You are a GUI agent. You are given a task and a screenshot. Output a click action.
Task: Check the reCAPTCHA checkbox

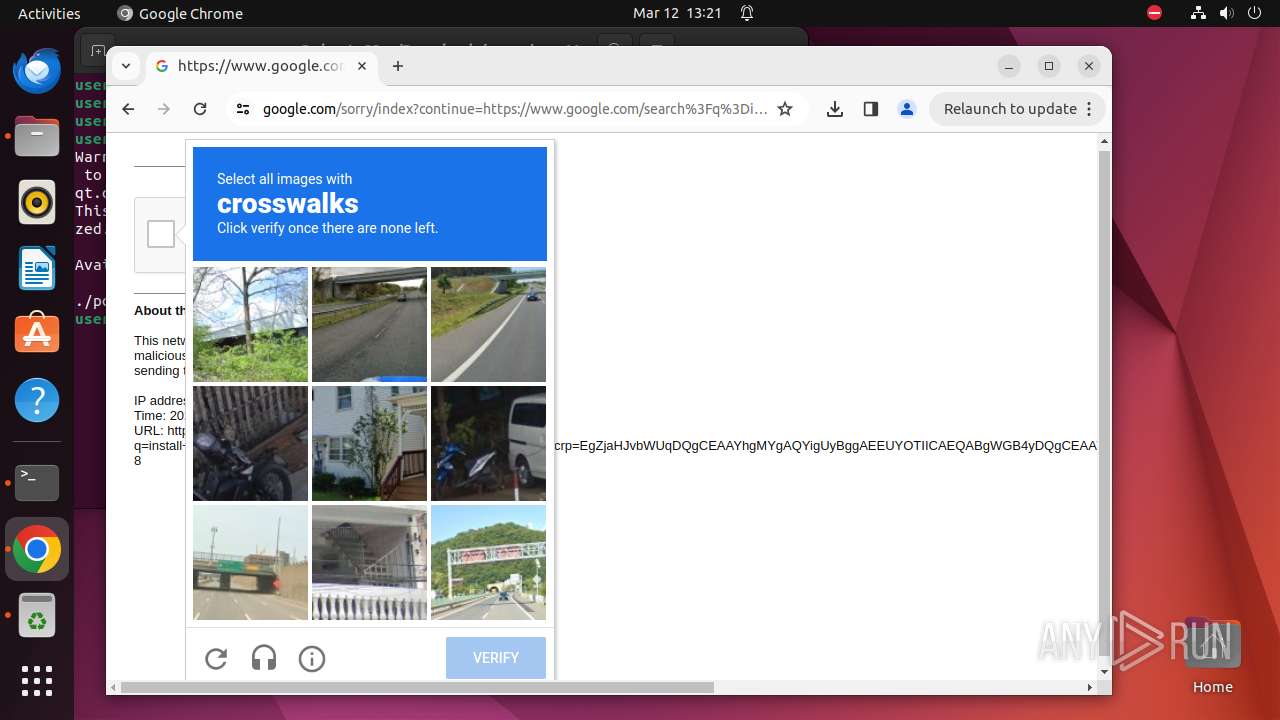(161, 234)
